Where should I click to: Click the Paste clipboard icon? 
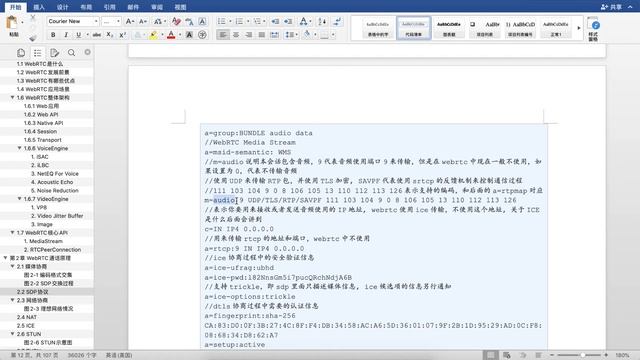click(12, 22)
